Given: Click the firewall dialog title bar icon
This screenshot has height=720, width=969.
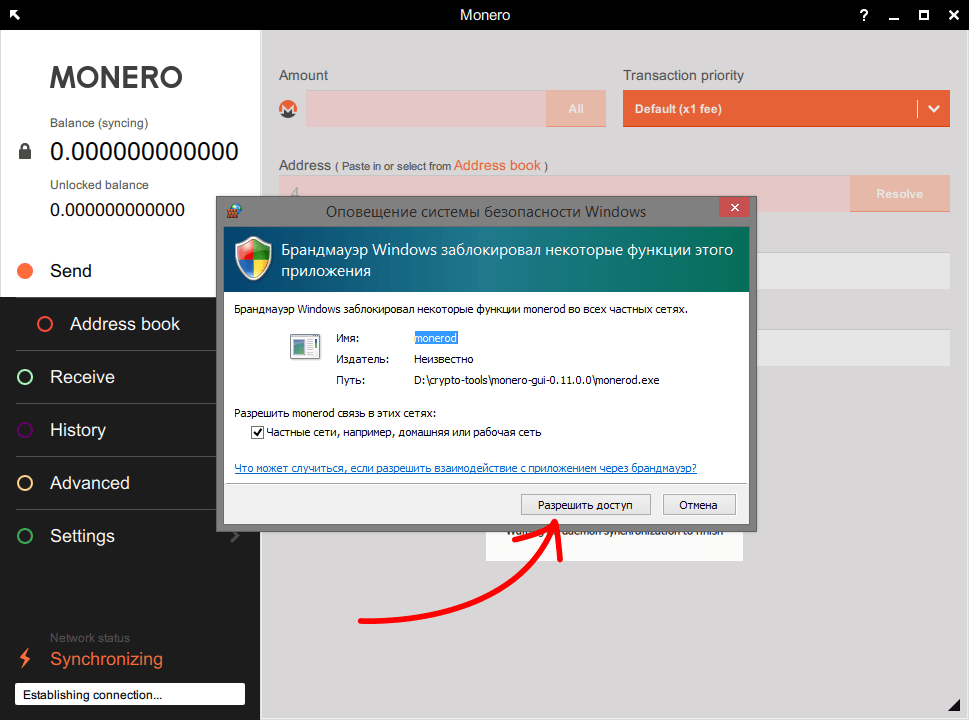Looking at the screenshot, I should click(x=234, y=211).
